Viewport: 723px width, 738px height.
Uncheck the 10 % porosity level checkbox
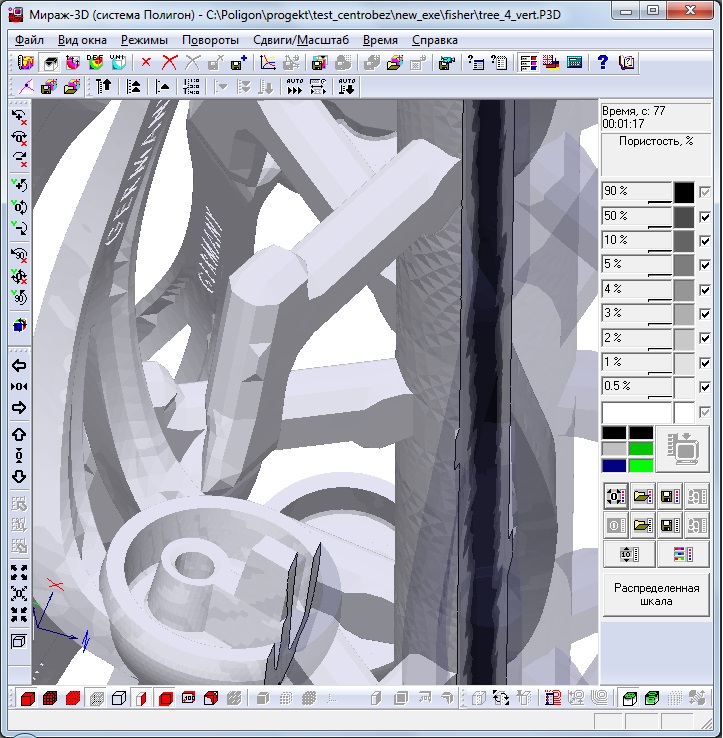tap(706, 241)
